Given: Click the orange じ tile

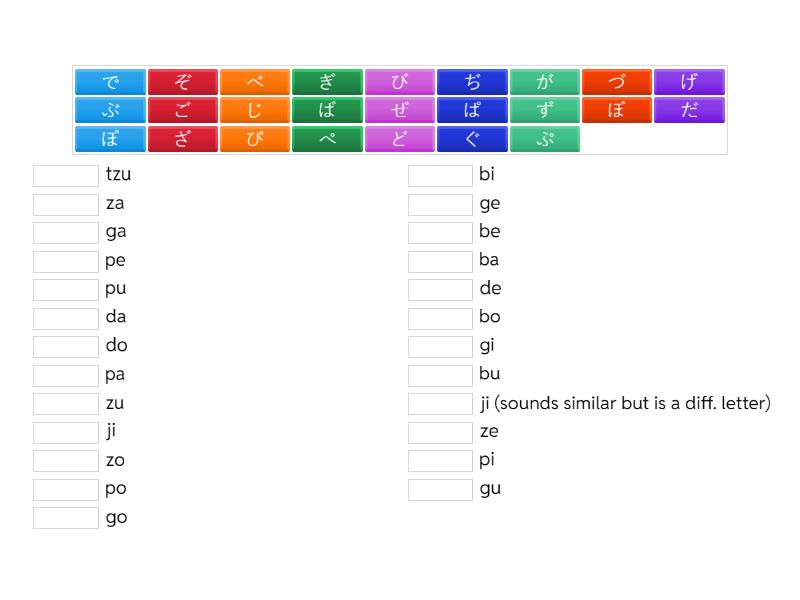Looking at the screenshot, I should (255, 110).
